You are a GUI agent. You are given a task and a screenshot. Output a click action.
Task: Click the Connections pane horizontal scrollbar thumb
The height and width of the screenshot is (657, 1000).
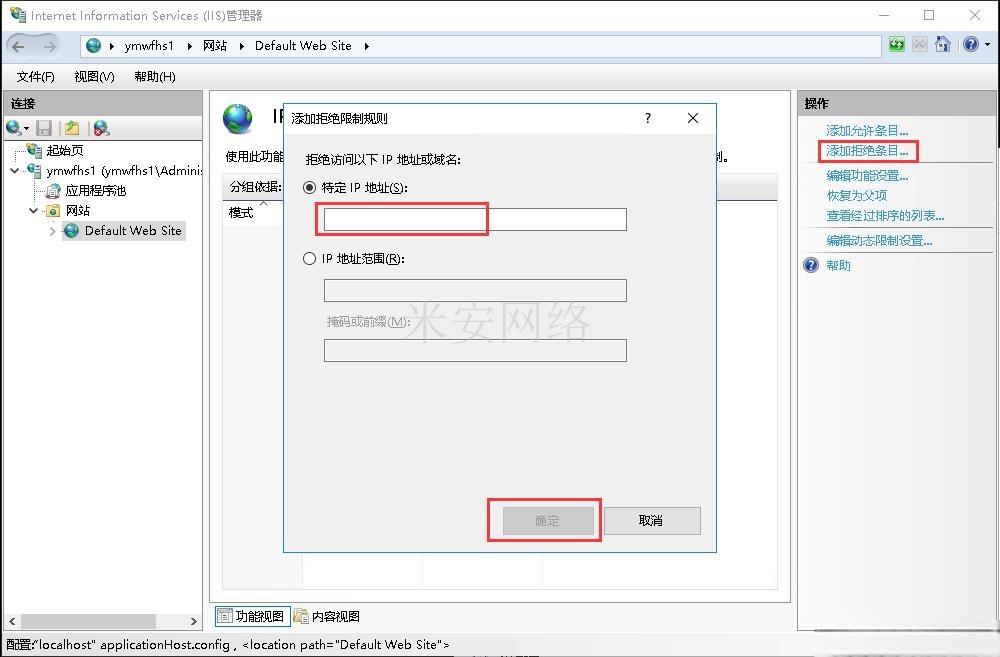(89, 621)
